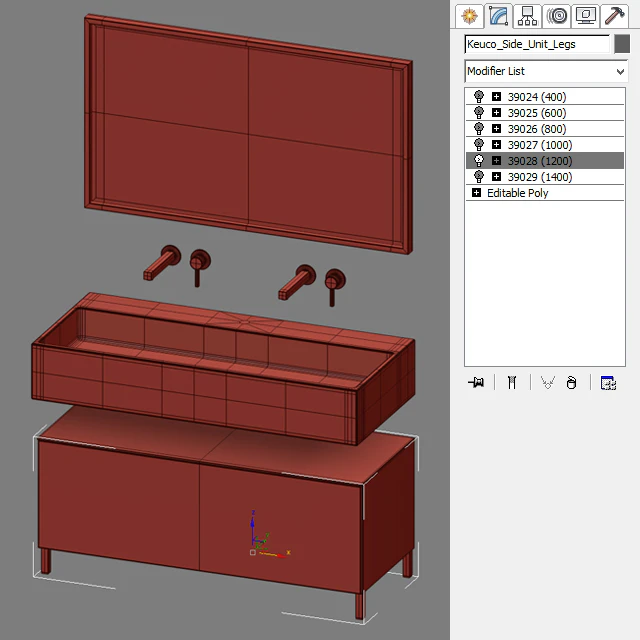Screen dimensions: 640x640
Task: Toggle lightbulb for 39027 (1000) modifier
Action: [479, 144]
